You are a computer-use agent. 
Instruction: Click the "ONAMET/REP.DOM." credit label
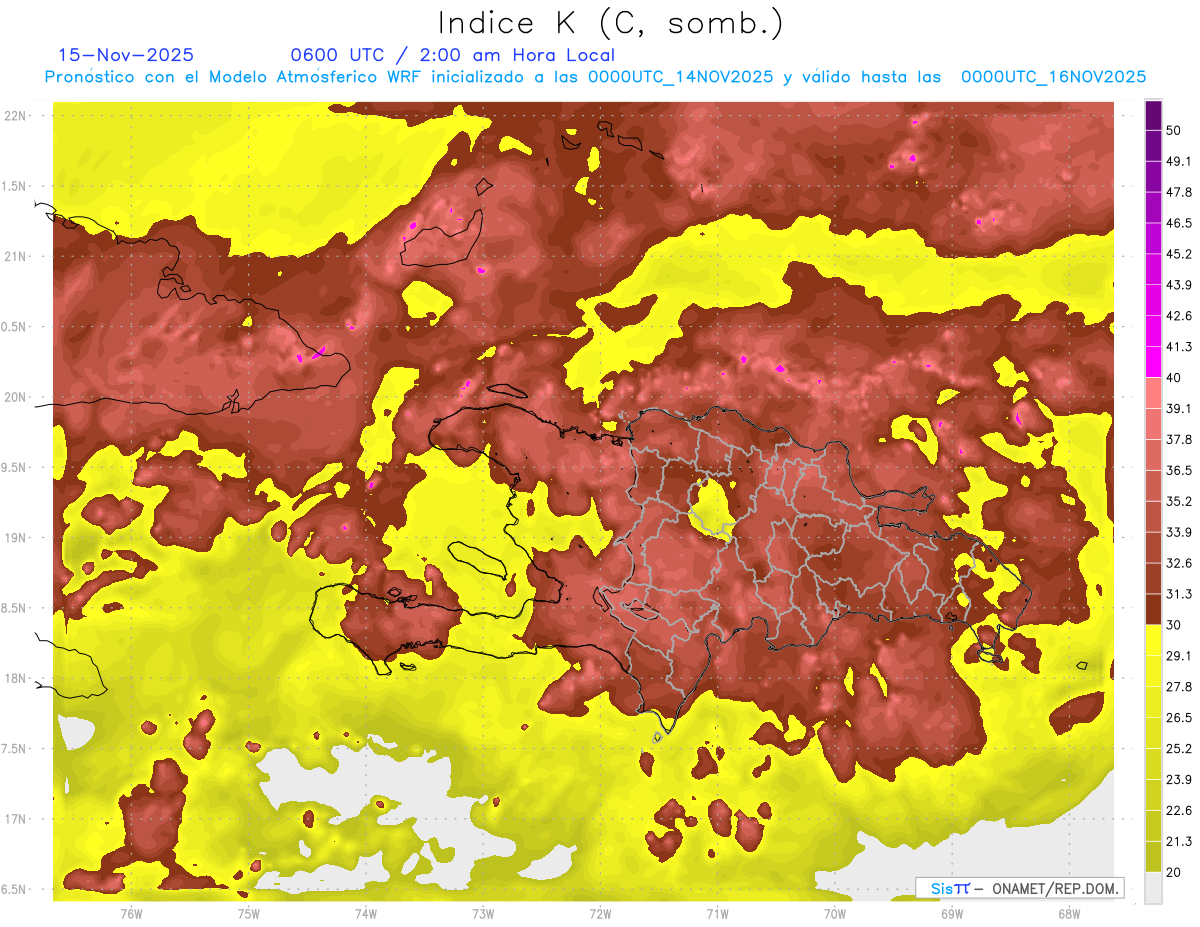[x=1055, y=888]
